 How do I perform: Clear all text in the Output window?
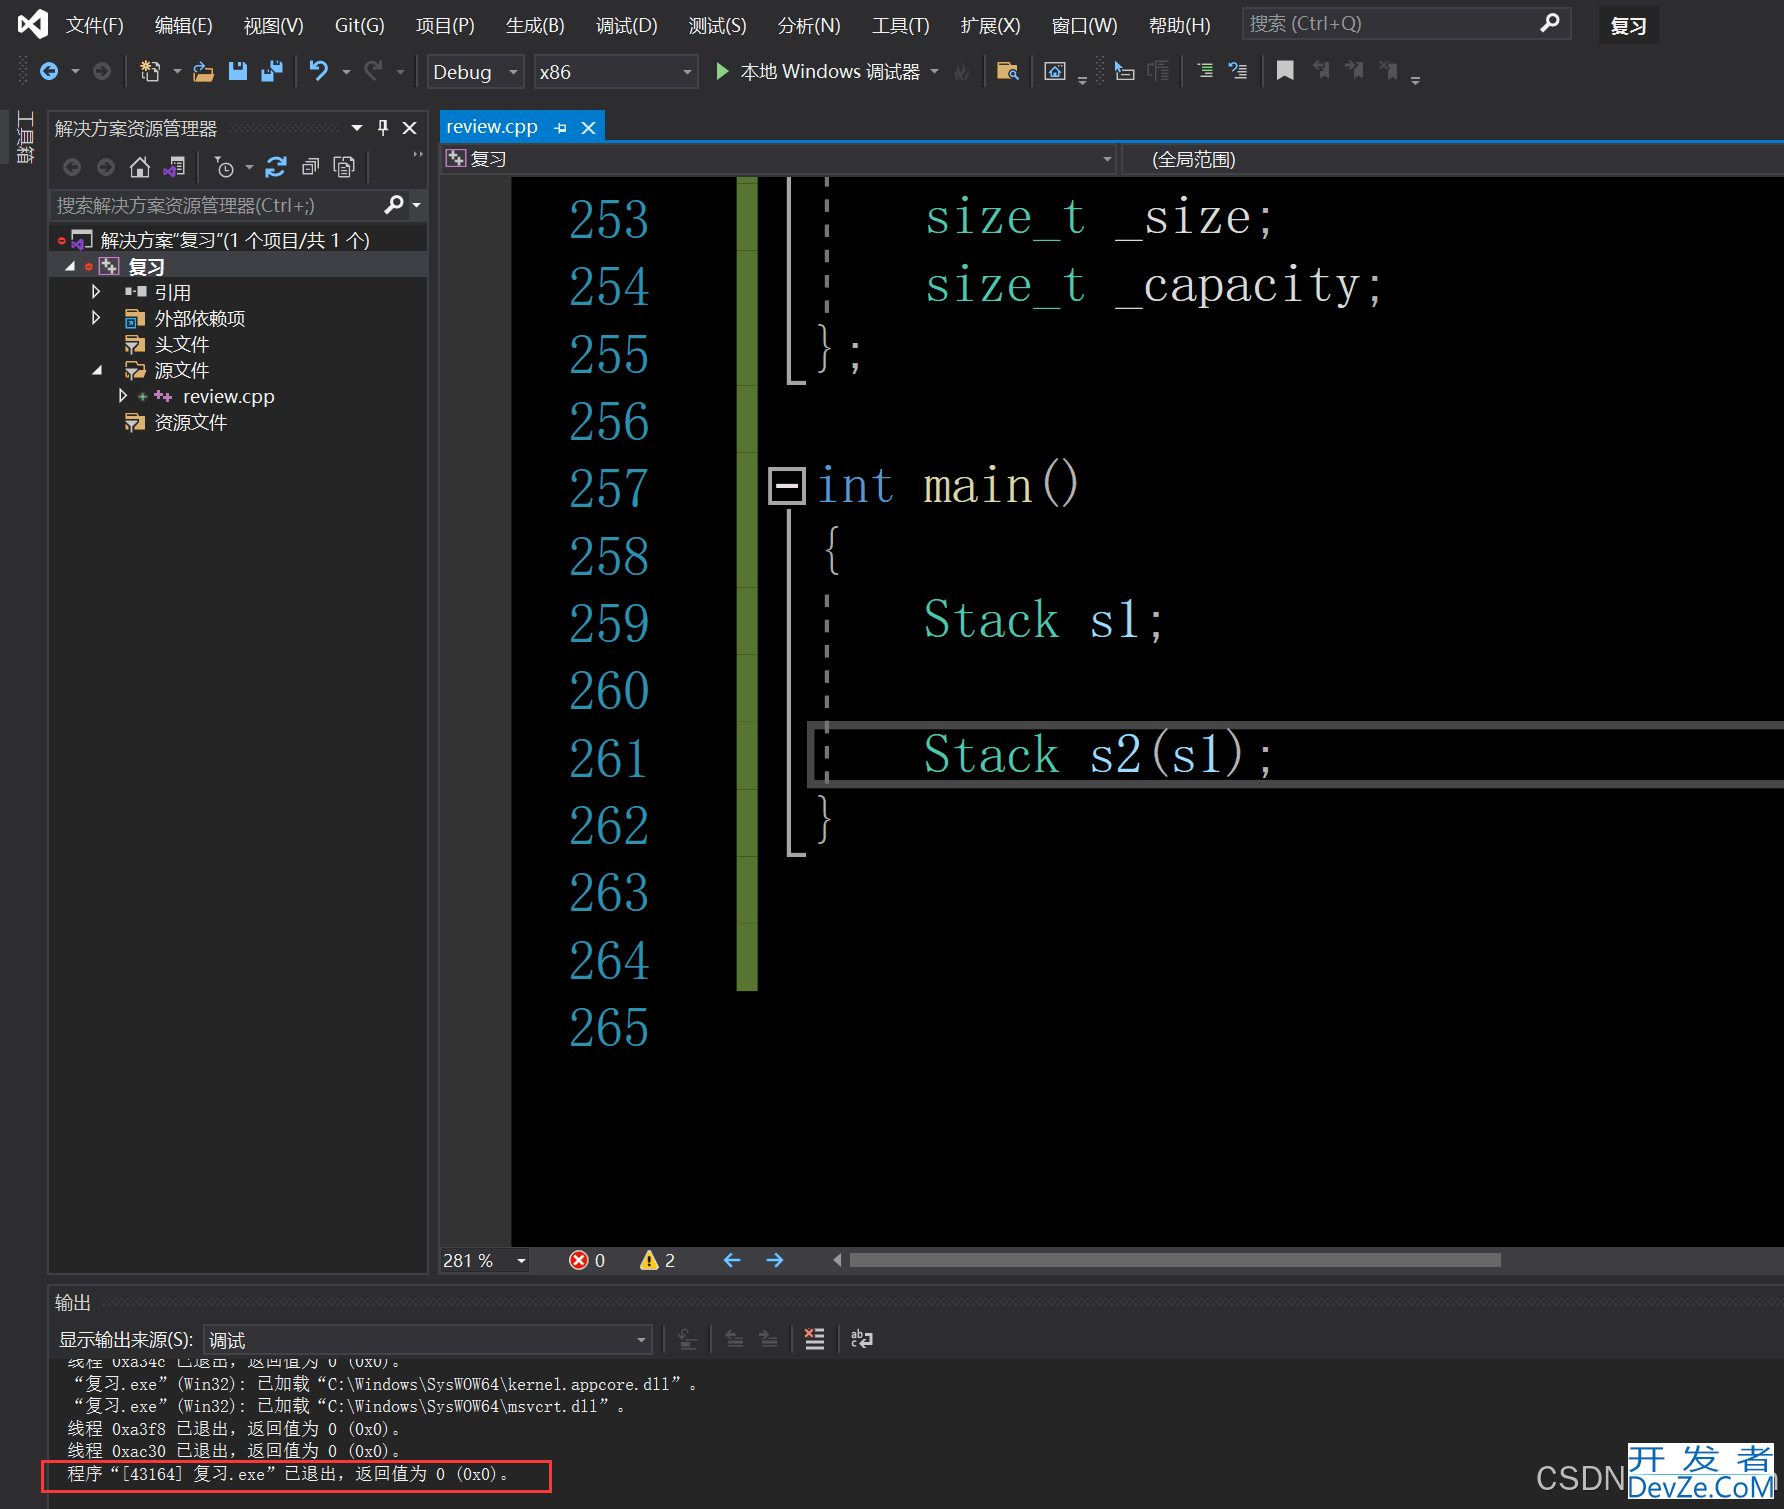[x=815, y=1339]
